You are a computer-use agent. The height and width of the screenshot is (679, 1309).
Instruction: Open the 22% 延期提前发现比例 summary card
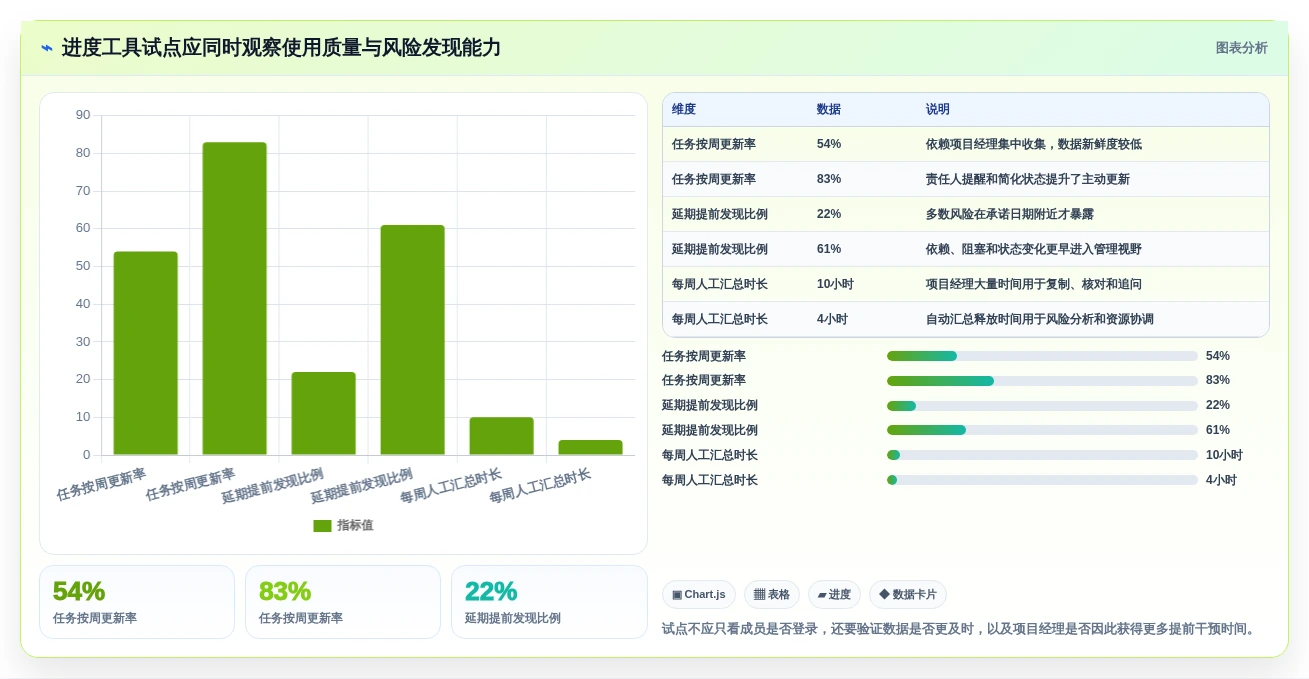click(549, 602)
